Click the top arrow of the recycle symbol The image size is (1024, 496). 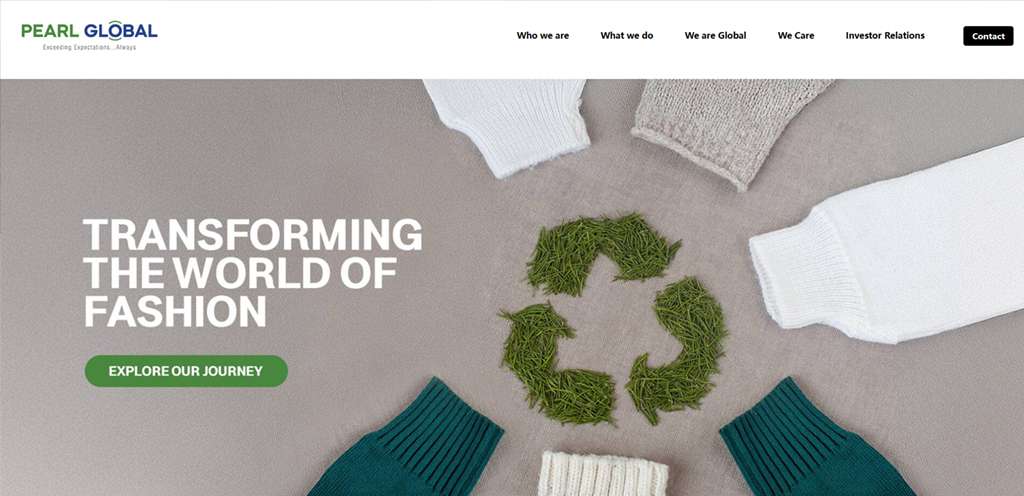click(x=601, y=251)
